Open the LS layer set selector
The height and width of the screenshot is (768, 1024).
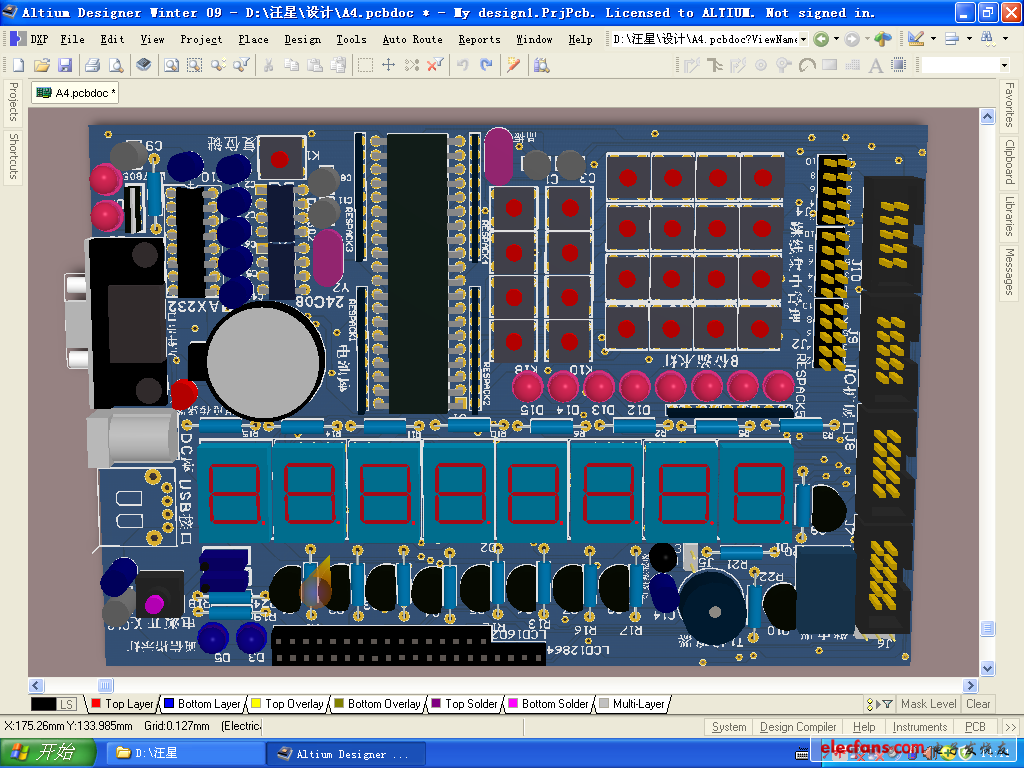(66, 704)
